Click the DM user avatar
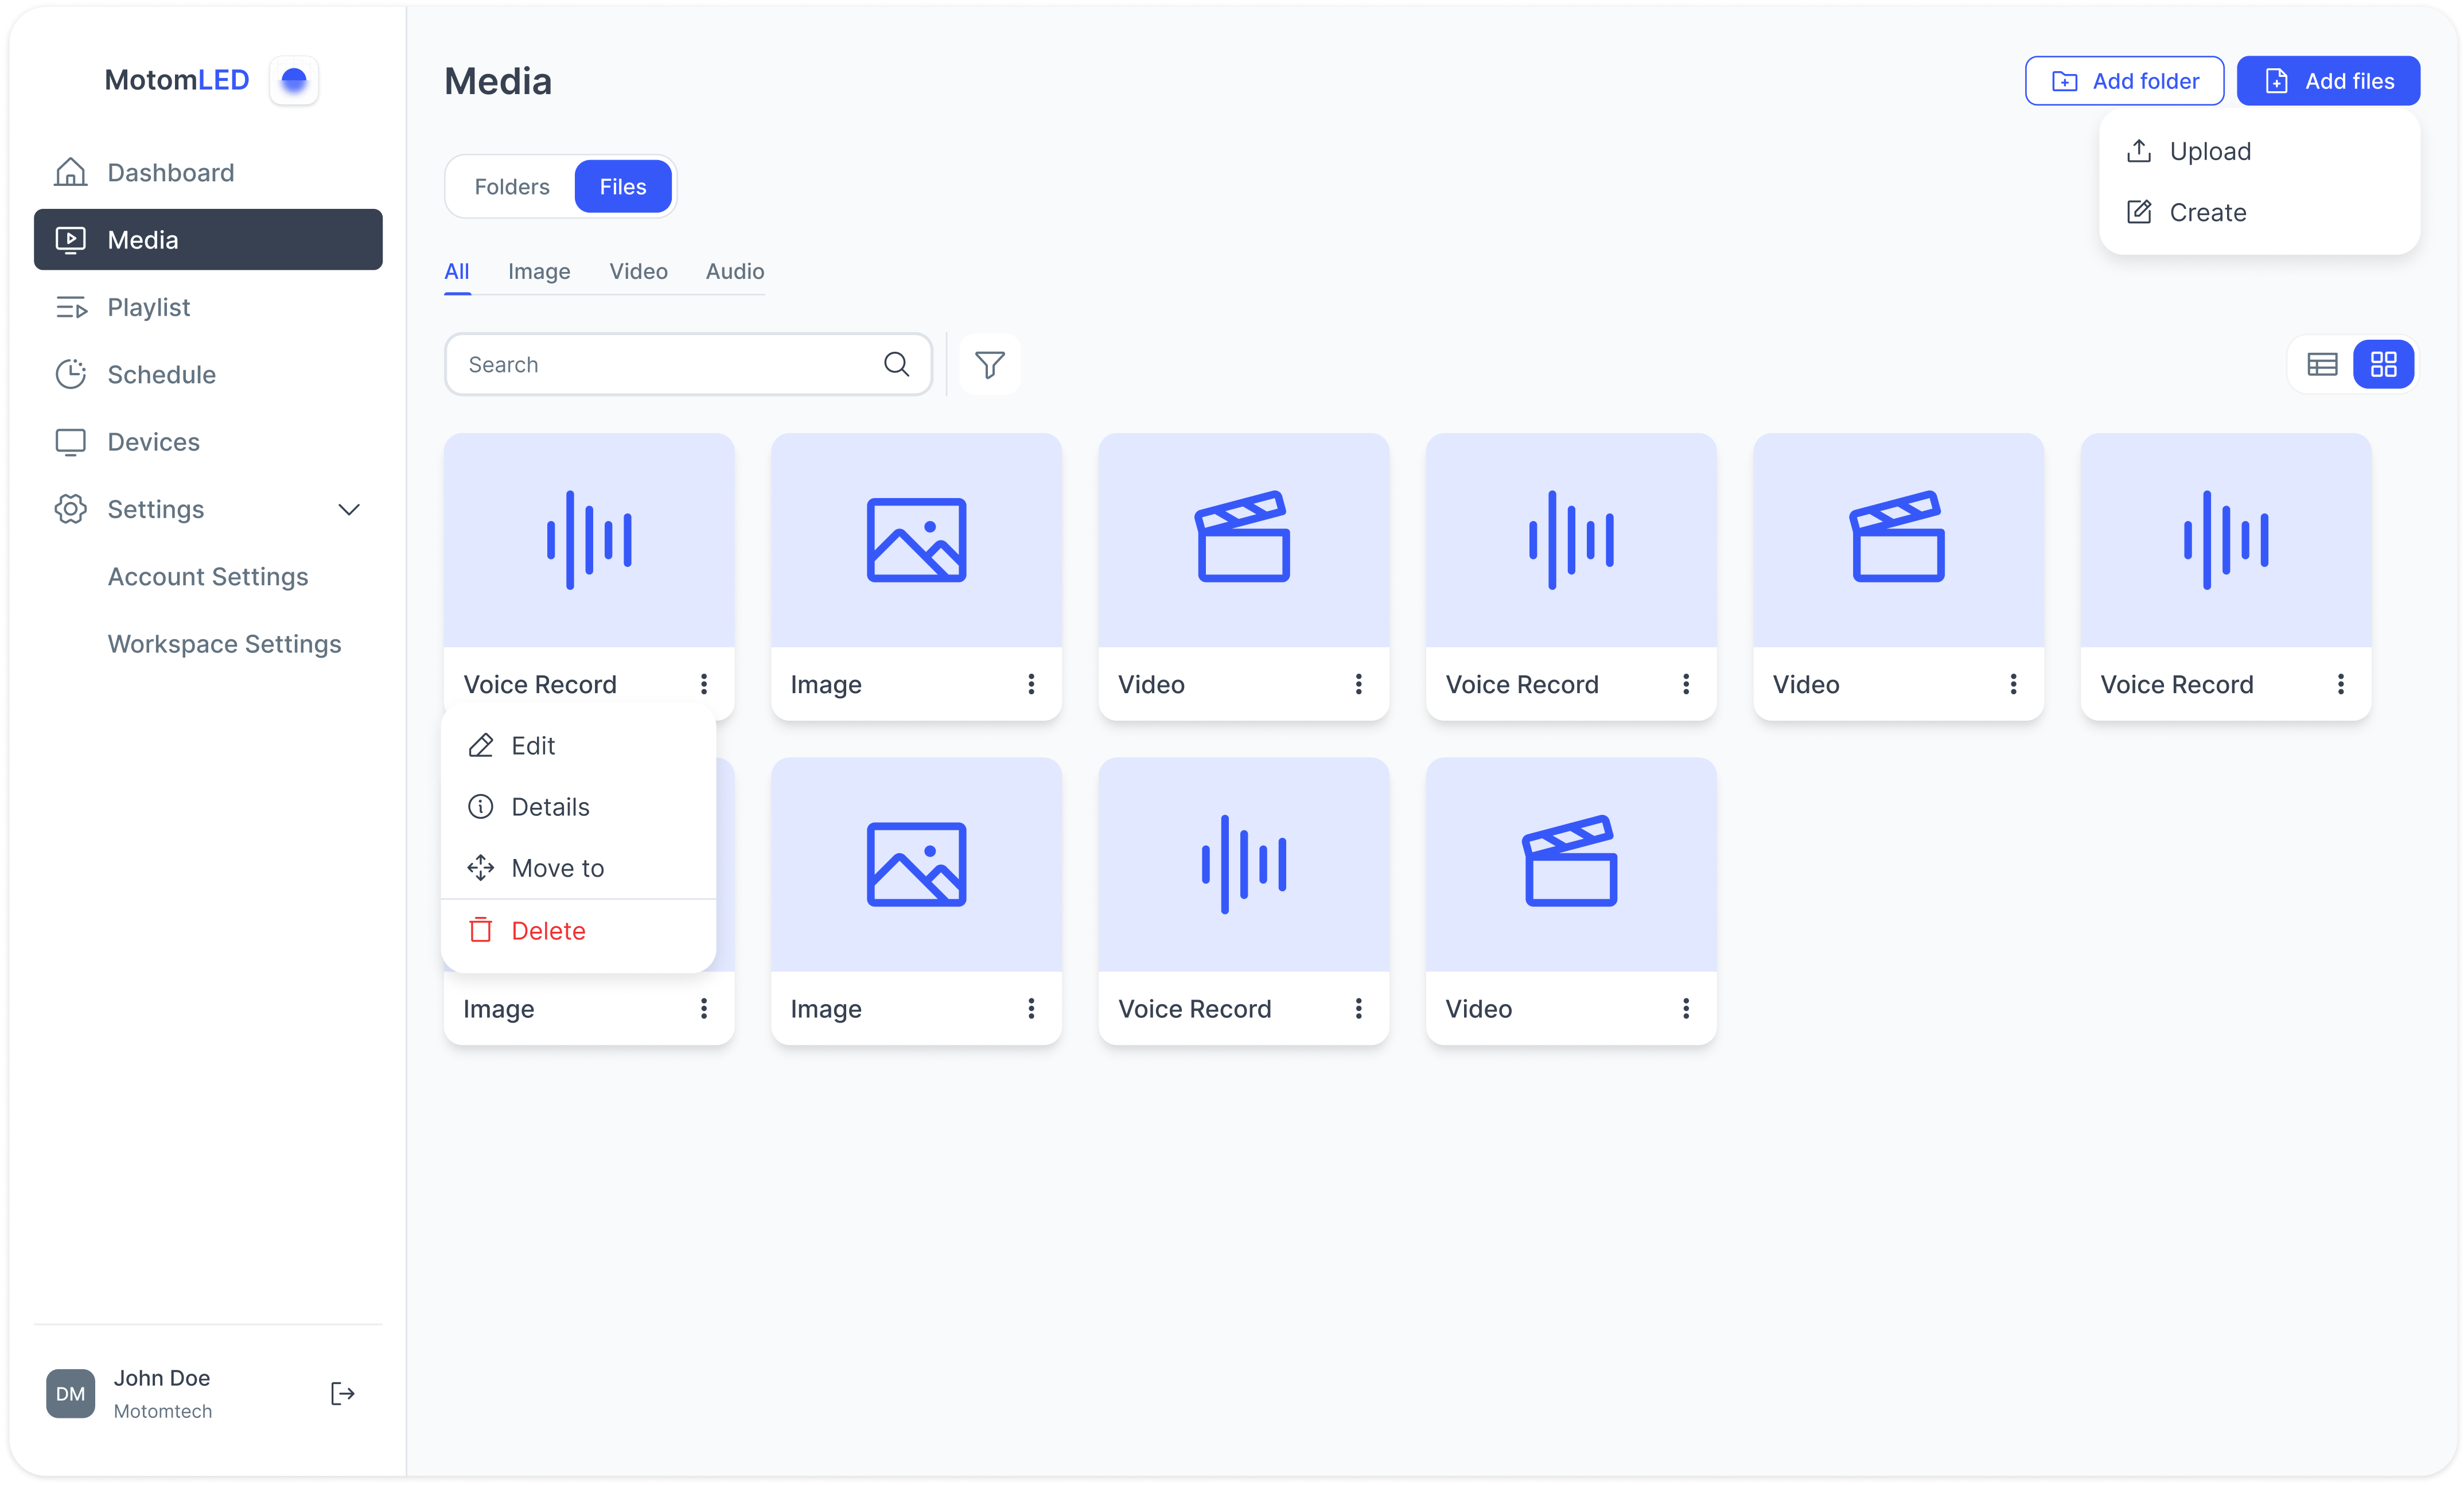This screenshot has height=1485, width=2464. point(70,1393)
